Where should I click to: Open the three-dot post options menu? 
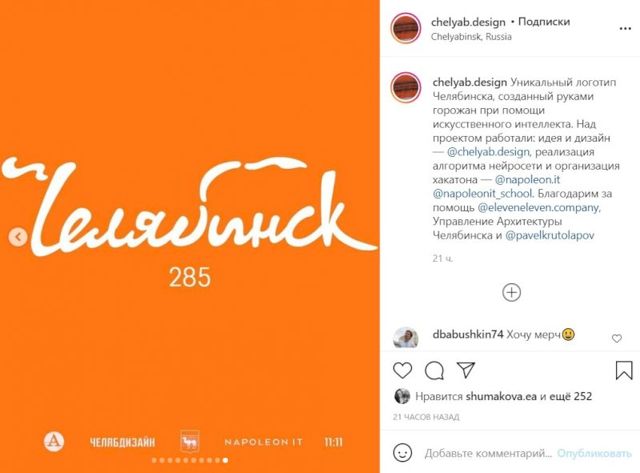[x=625, y=29]
